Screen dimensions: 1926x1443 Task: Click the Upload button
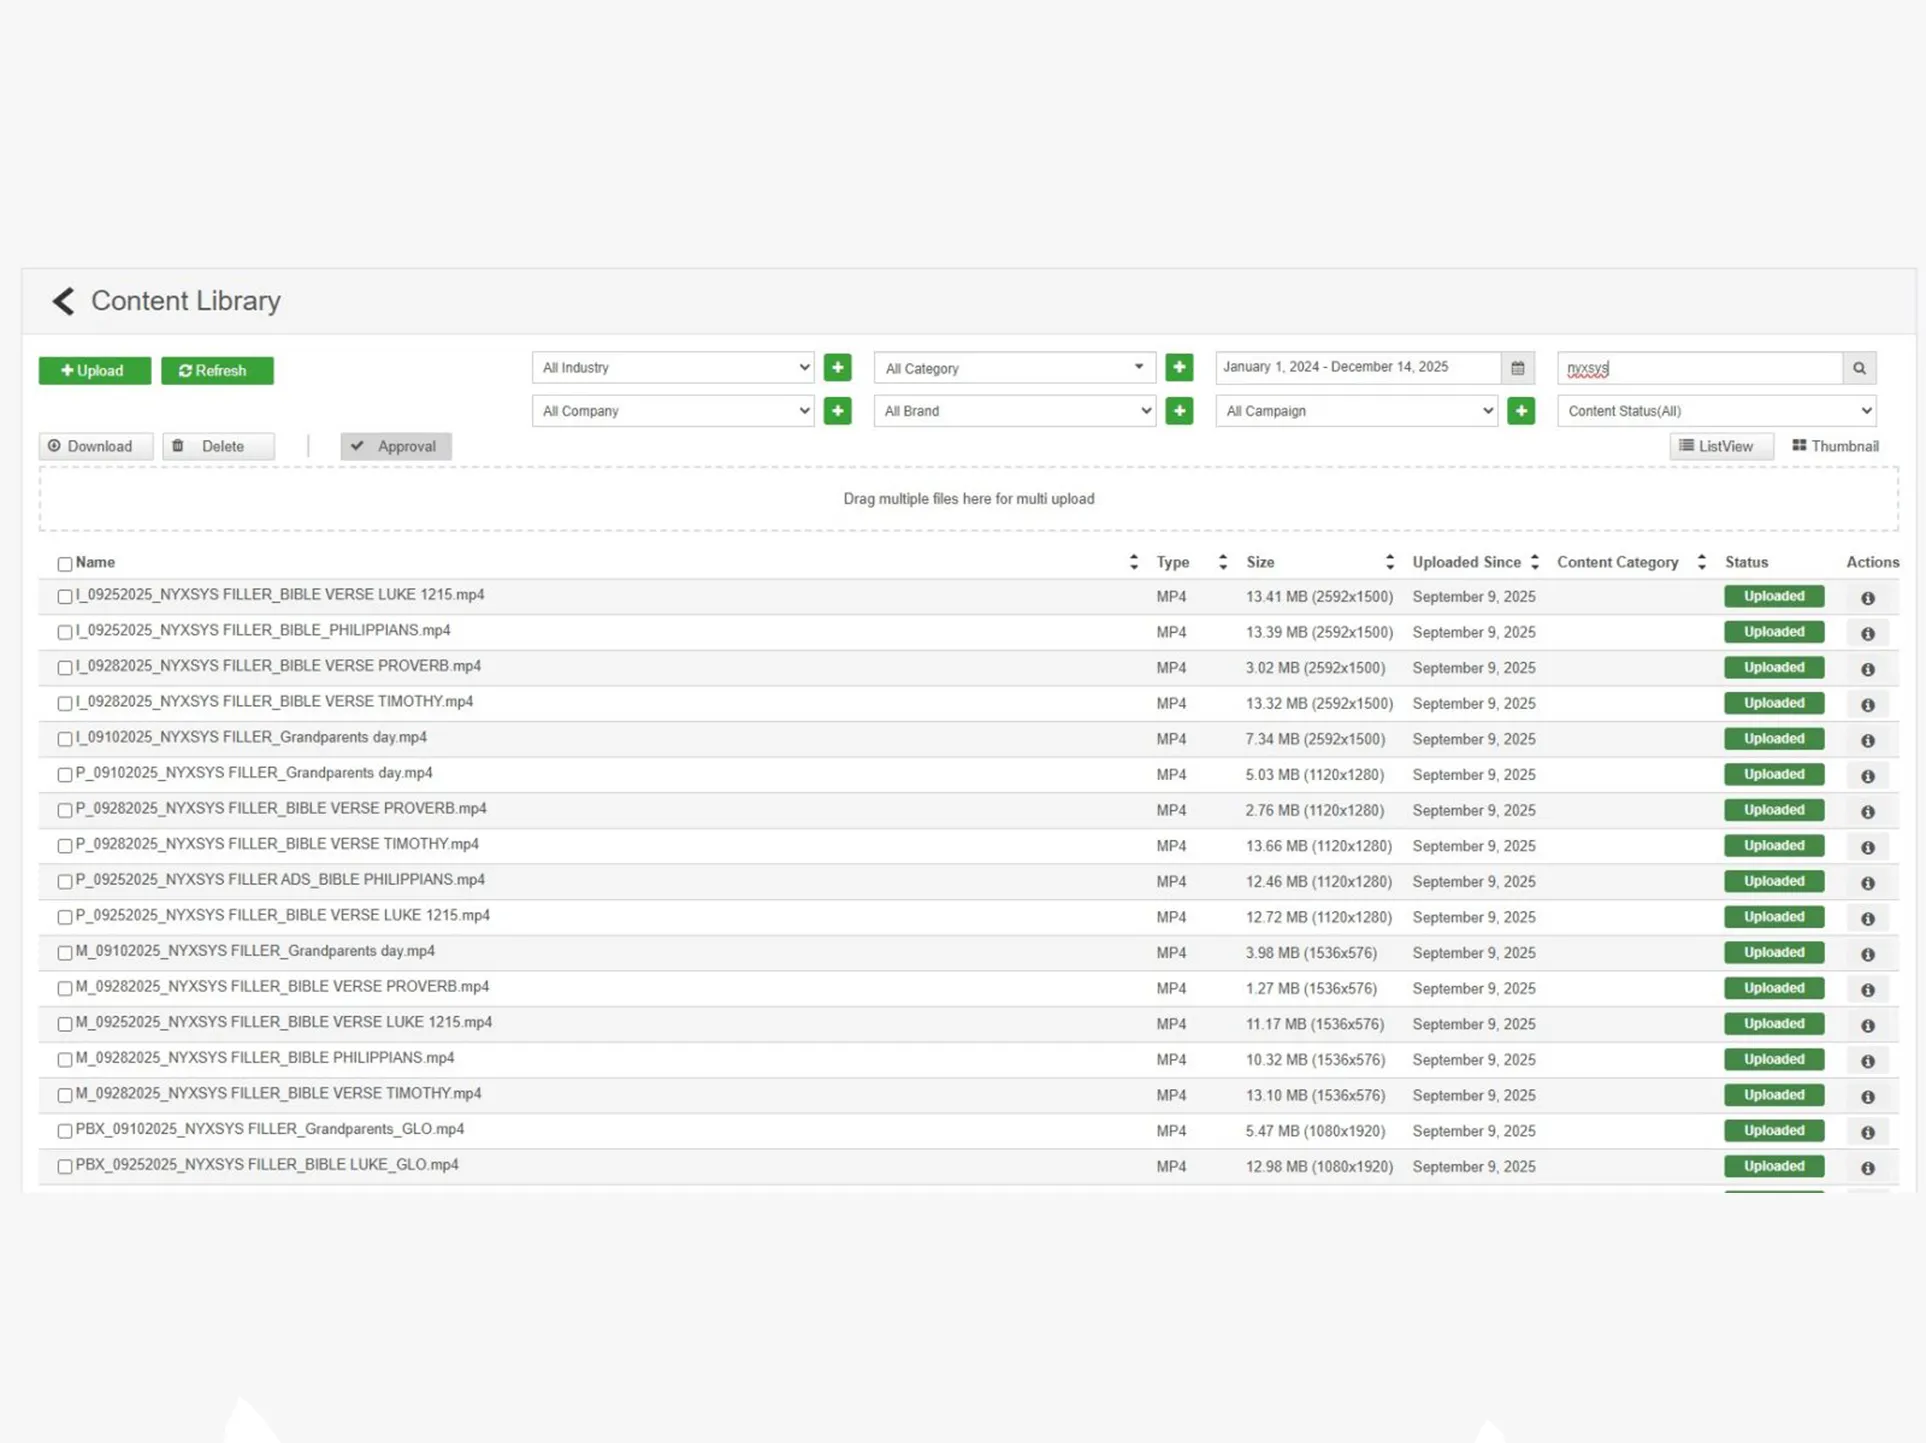[x=94, y=370]
